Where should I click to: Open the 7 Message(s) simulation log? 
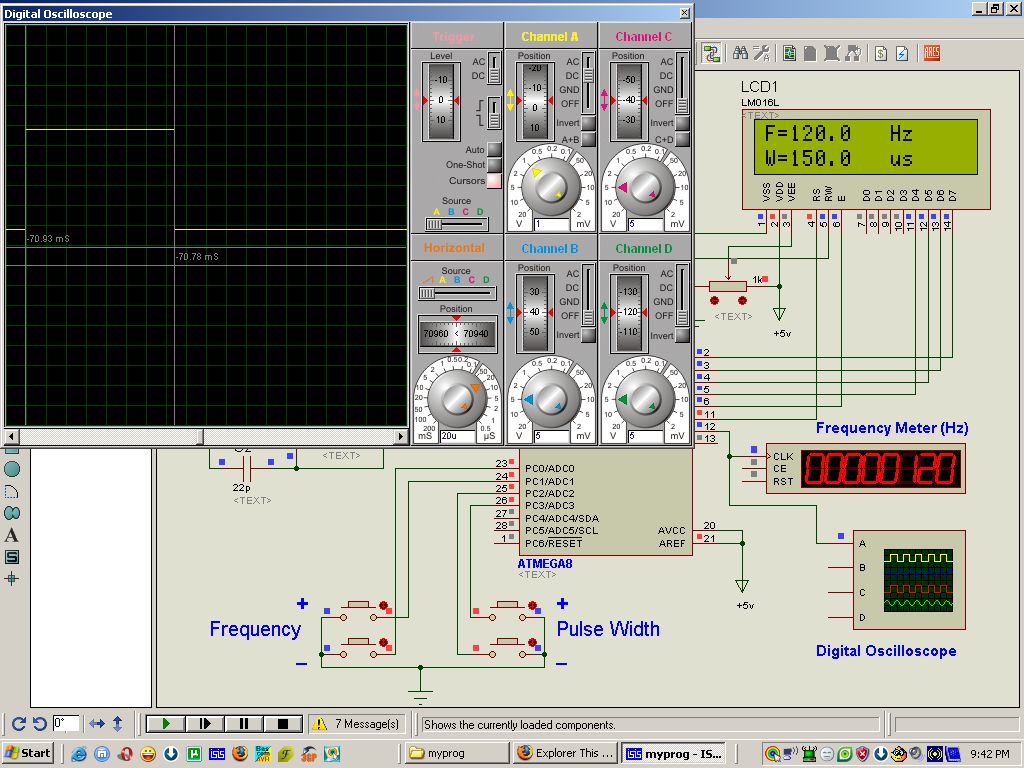357,723
